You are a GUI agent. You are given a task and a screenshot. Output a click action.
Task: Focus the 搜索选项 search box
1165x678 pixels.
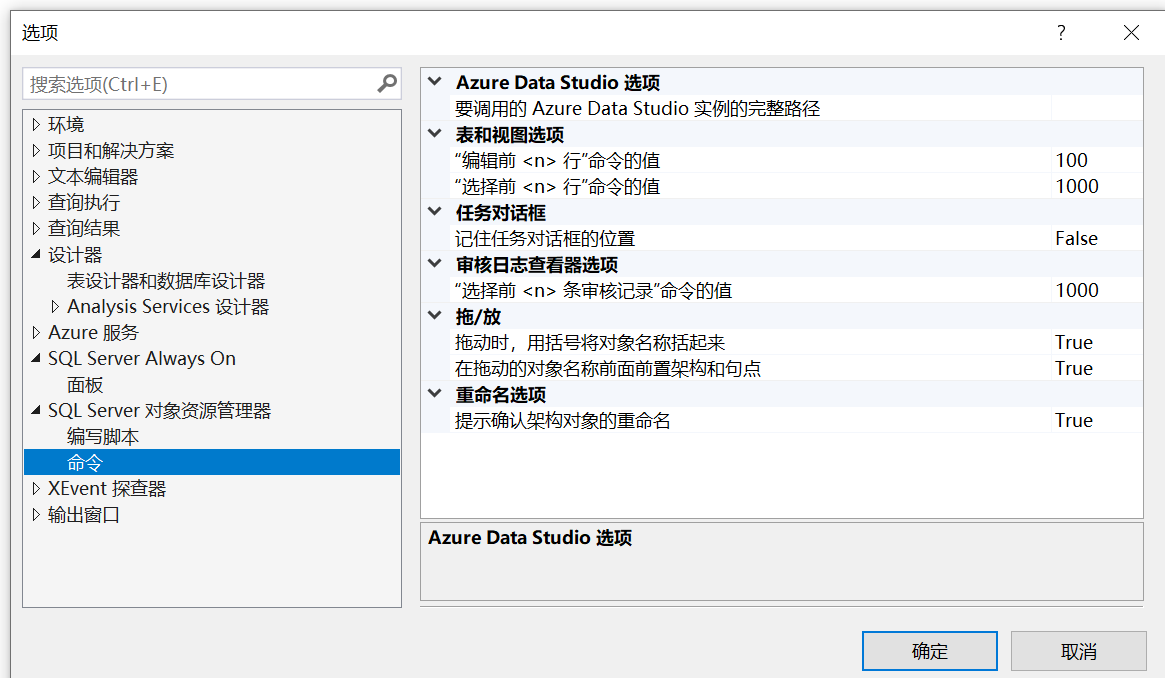coord(200,84)
